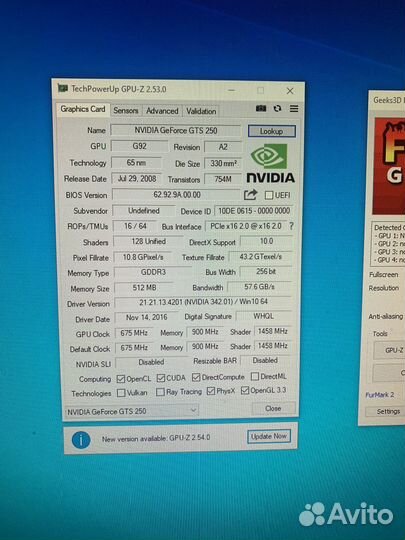Close the GPU-Z window with X

tap(290, 91)
